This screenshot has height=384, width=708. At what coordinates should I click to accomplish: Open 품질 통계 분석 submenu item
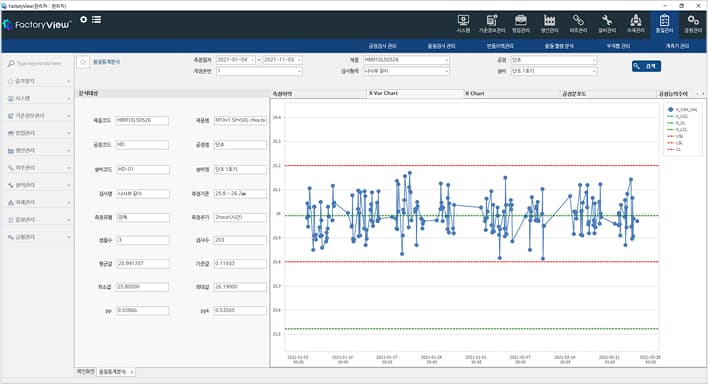[559, 46]
